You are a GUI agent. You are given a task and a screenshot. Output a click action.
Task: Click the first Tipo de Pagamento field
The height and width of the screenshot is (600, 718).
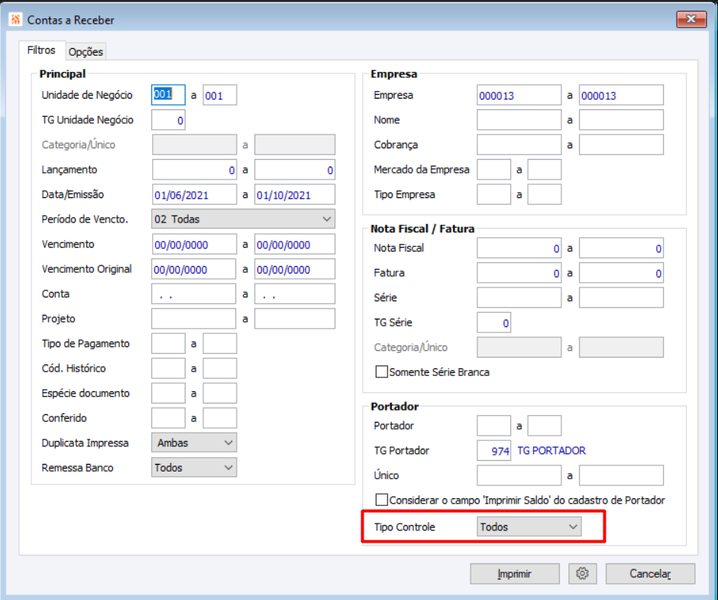click(x=169, y=344)
